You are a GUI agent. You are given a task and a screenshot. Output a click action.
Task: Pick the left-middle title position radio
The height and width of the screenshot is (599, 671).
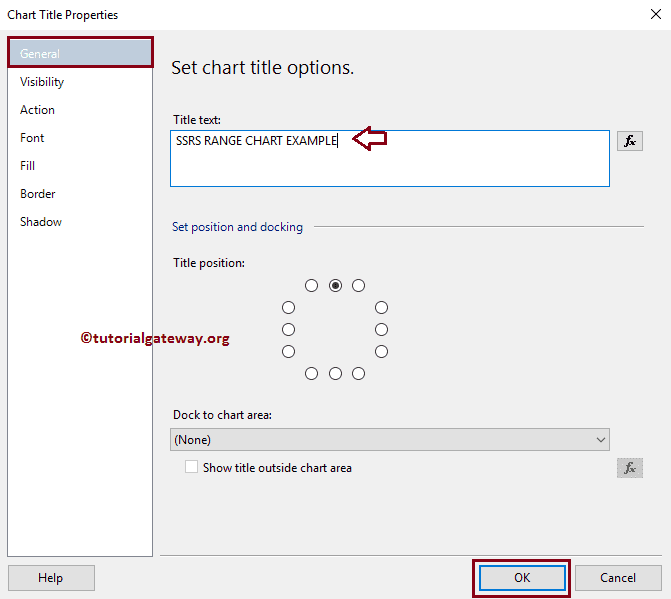coord(289,329)
